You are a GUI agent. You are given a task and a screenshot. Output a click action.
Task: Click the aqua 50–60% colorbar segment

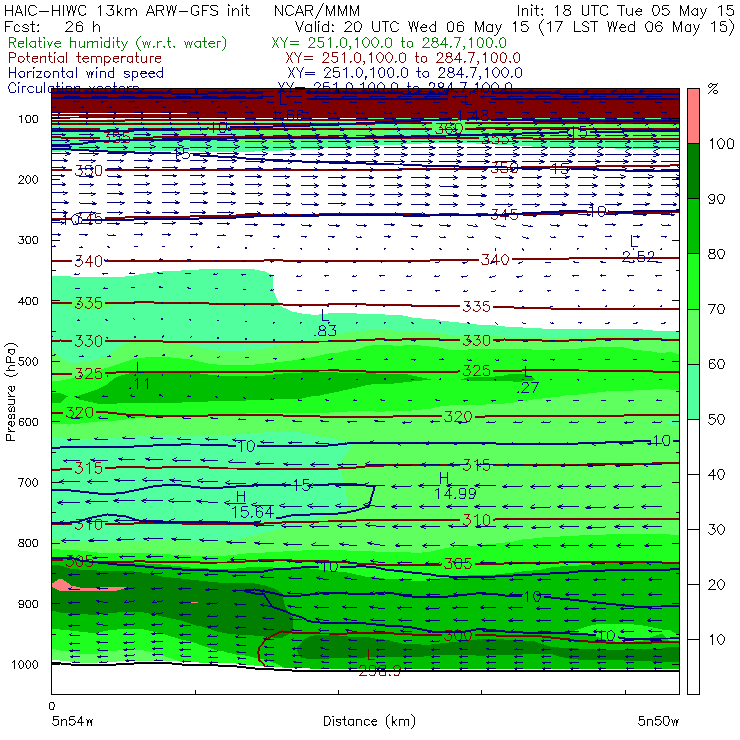pos(693,391)
